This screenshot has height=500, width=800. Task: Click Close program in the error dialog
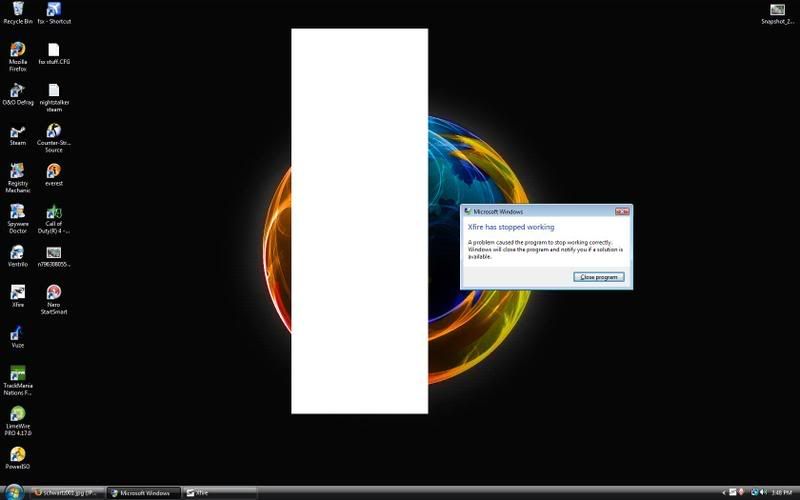point(598,277)
